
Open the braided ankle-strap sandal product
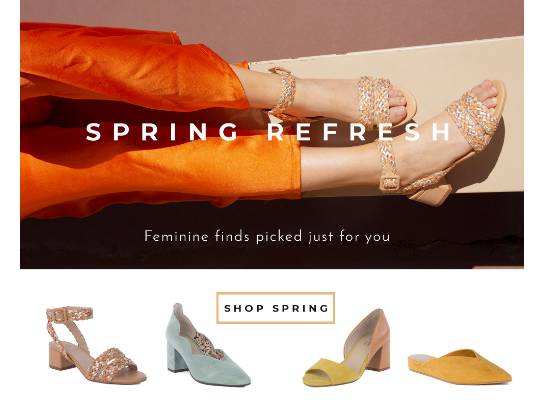(x=96, y=345)
